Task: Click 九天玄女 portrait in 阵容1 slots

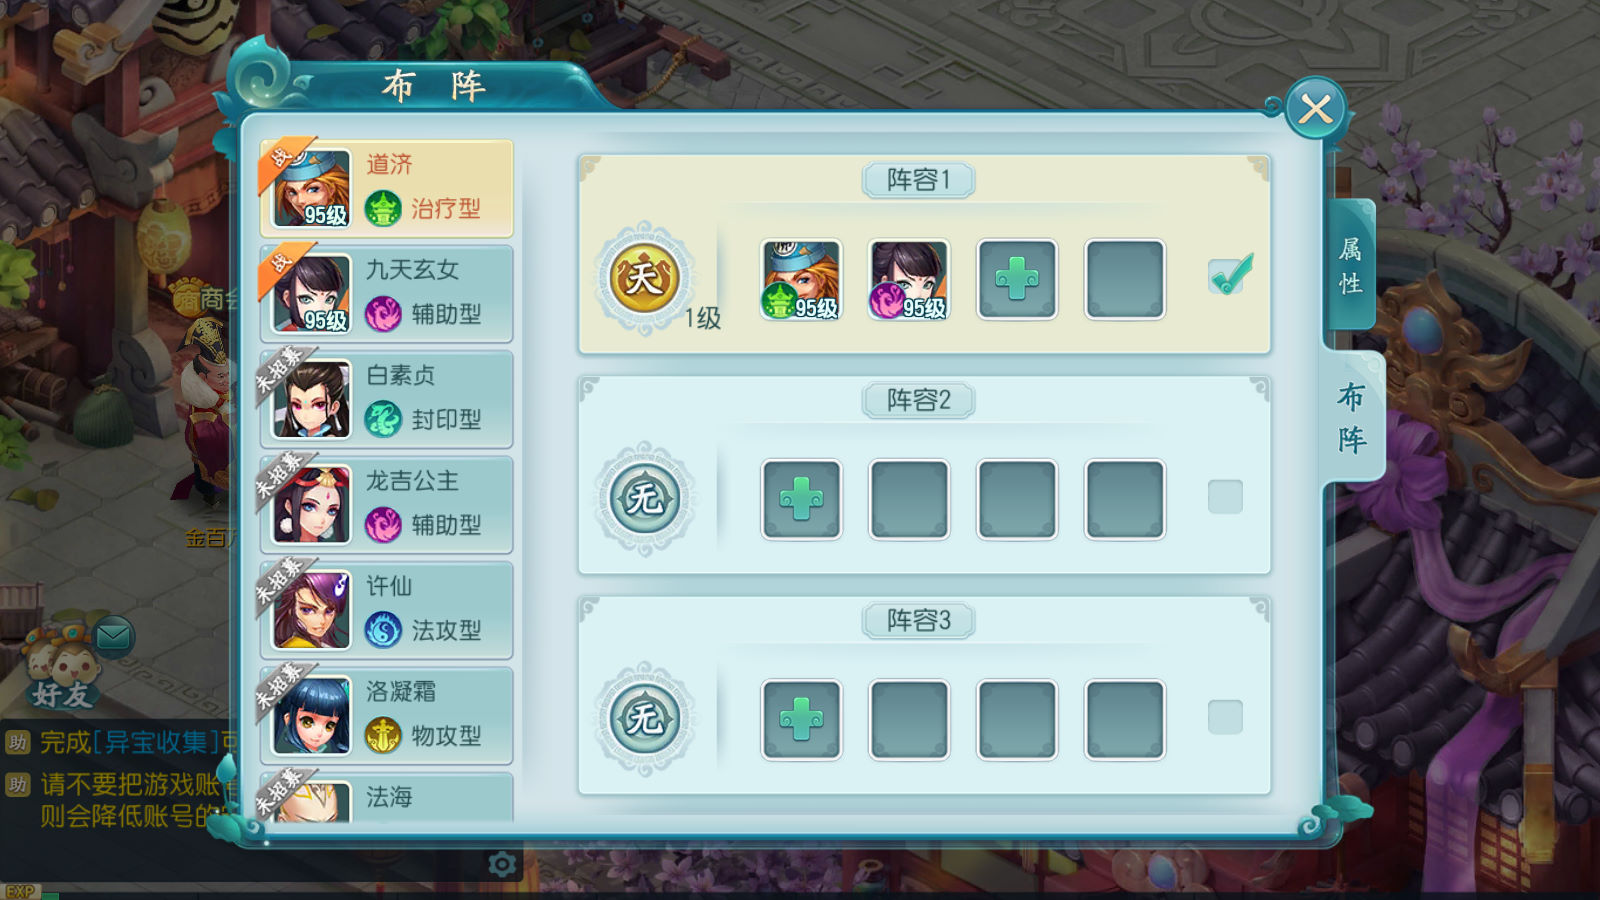Action: point(909,279)
